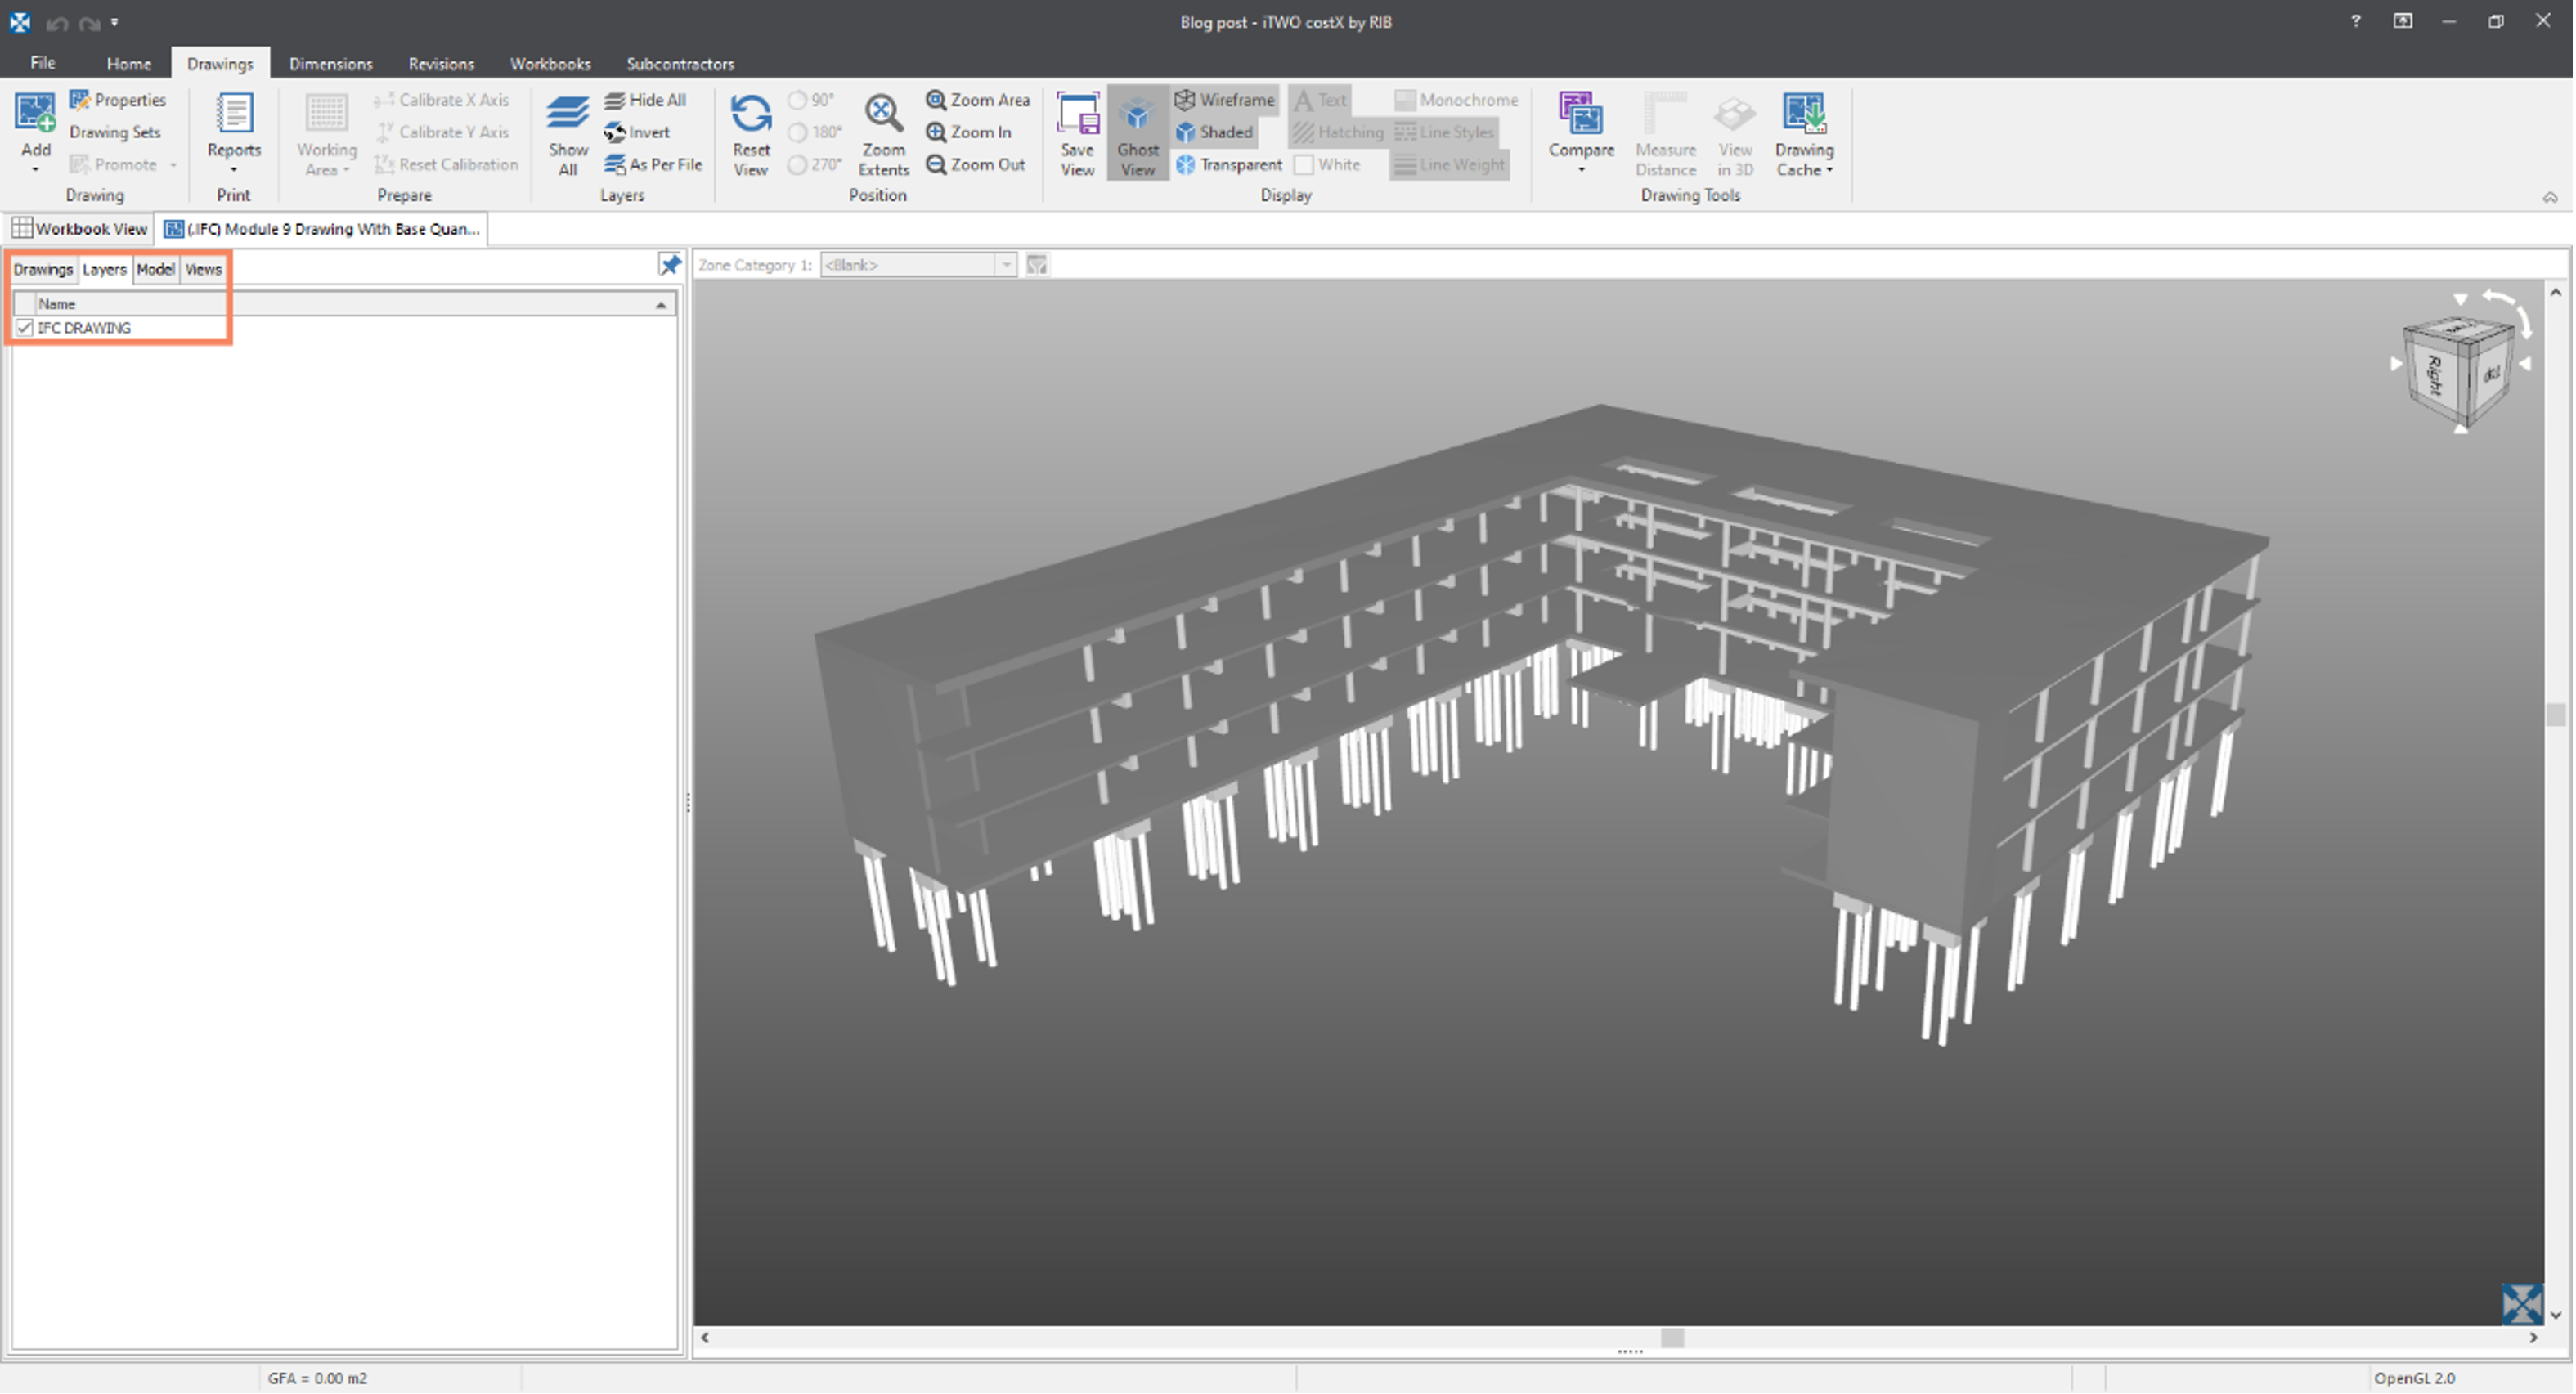Click Calibrate X Axis
This screenshot has width=2576, height=1394.
click(x=441, y=100)
